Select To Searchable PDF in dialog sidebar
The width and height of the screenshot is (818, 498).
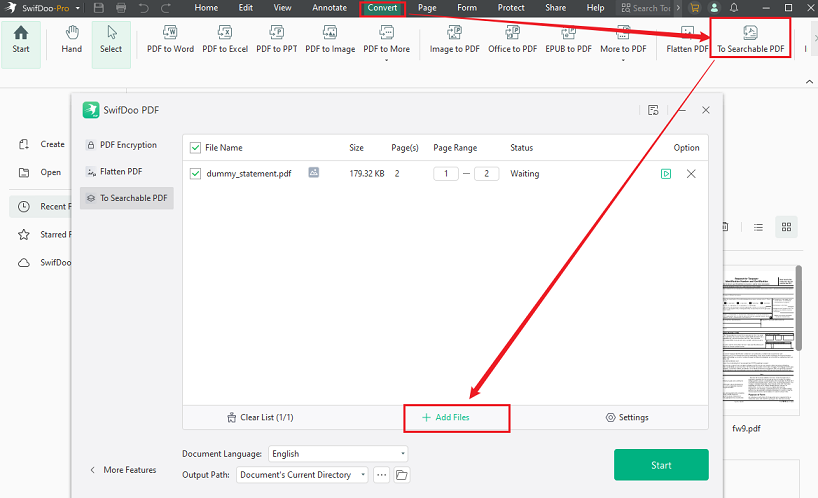127,198
